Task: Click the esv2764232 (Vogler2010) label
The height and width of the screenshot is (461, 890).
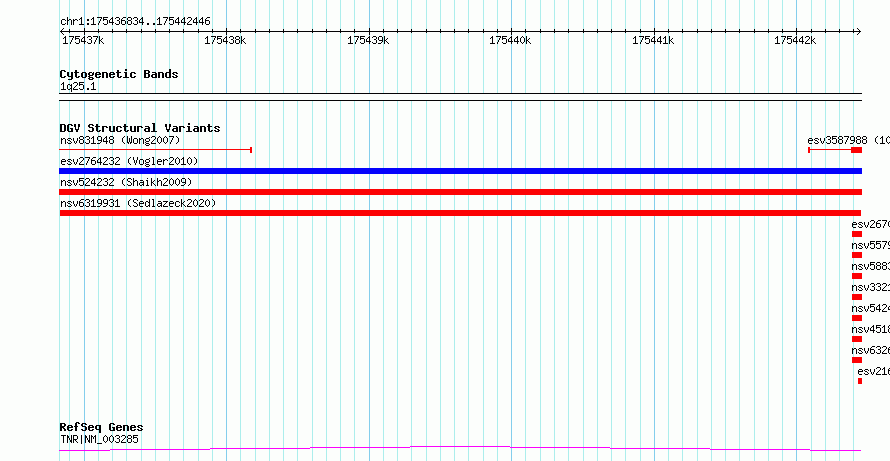Action: point(129,161)
